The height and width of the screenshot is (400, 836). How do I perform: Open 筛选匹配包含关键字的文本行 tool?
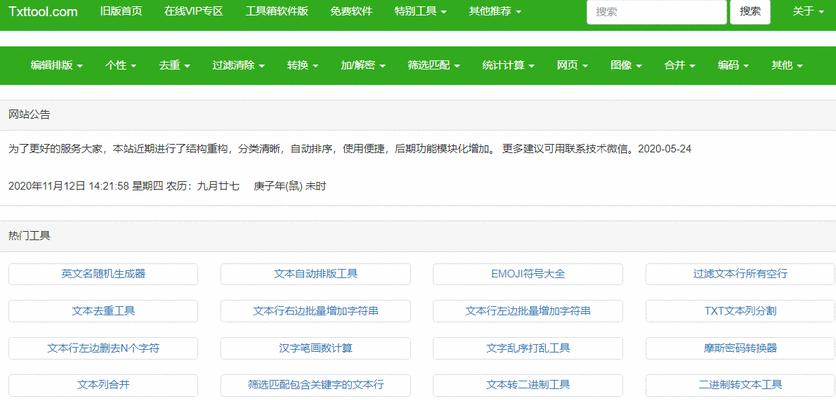[x=316, y=385]
